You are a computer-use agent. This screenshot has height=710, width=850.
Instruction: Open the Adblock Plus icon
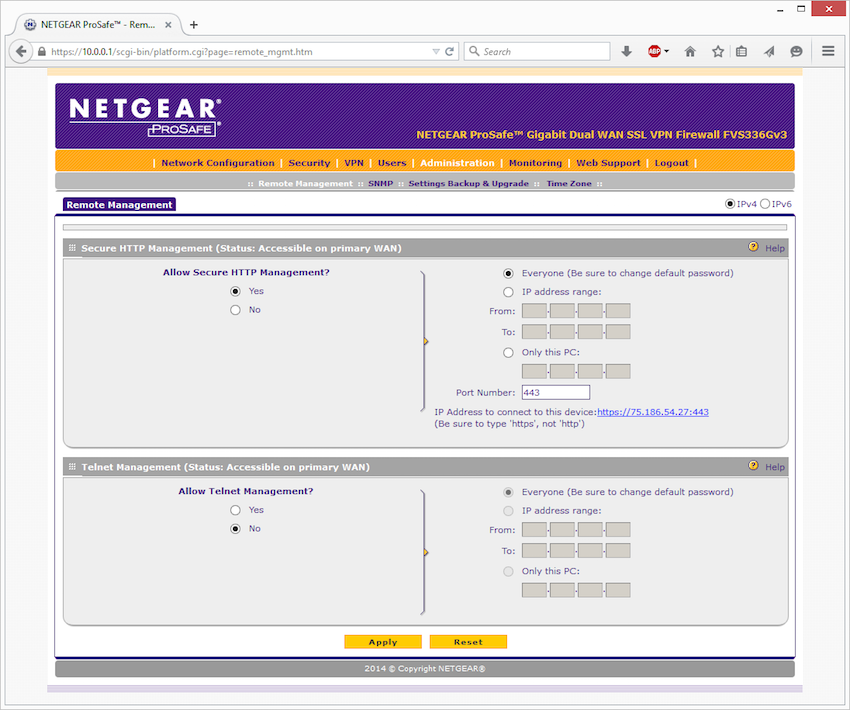coord(654,51)
